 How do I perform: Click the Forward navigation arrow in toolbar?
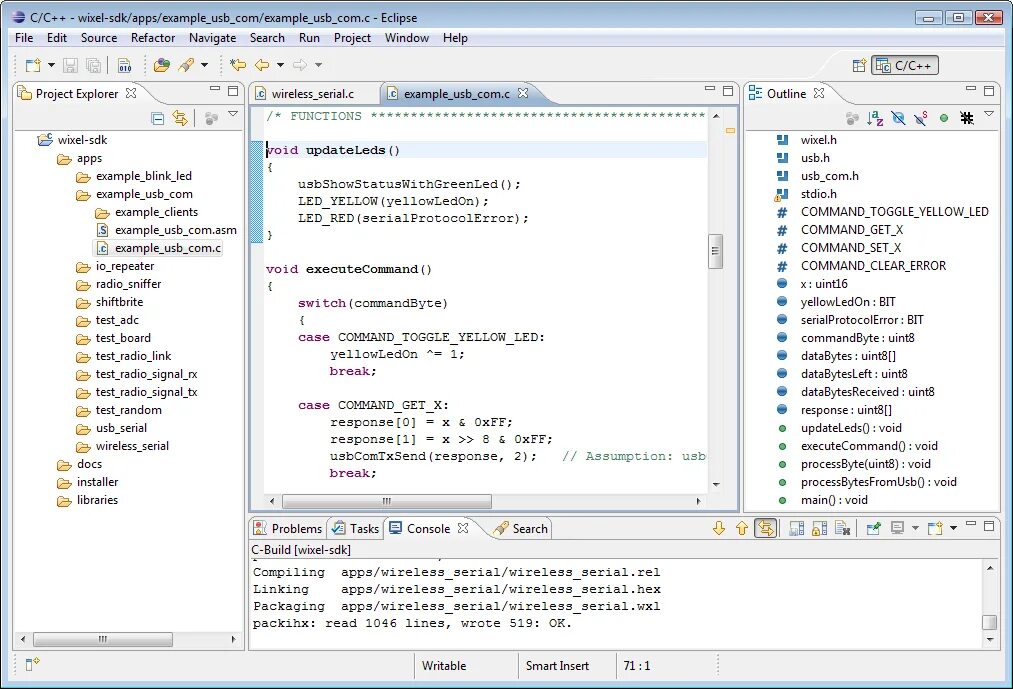tap(299, 65)
